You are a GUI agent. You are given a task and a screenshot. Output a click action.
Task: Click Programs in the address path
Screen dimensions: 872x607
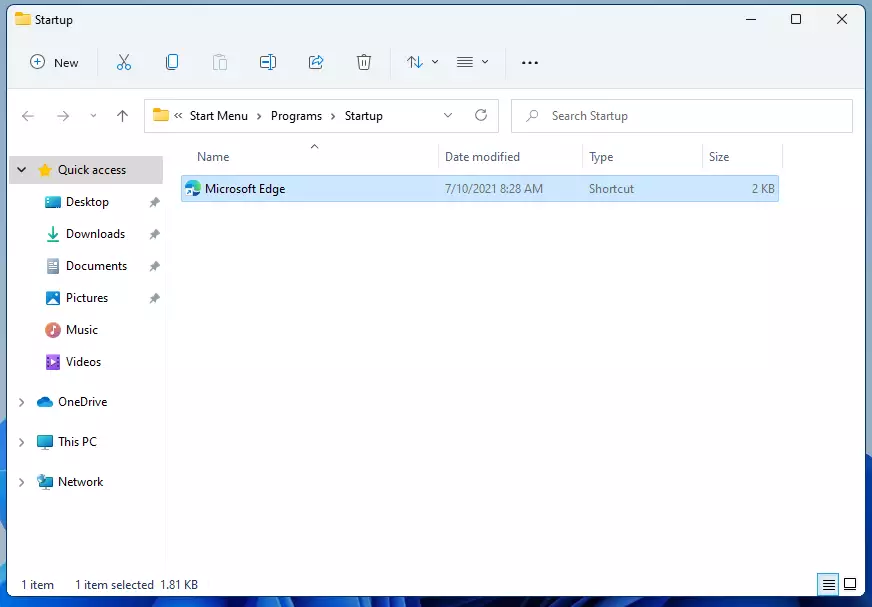296,116
